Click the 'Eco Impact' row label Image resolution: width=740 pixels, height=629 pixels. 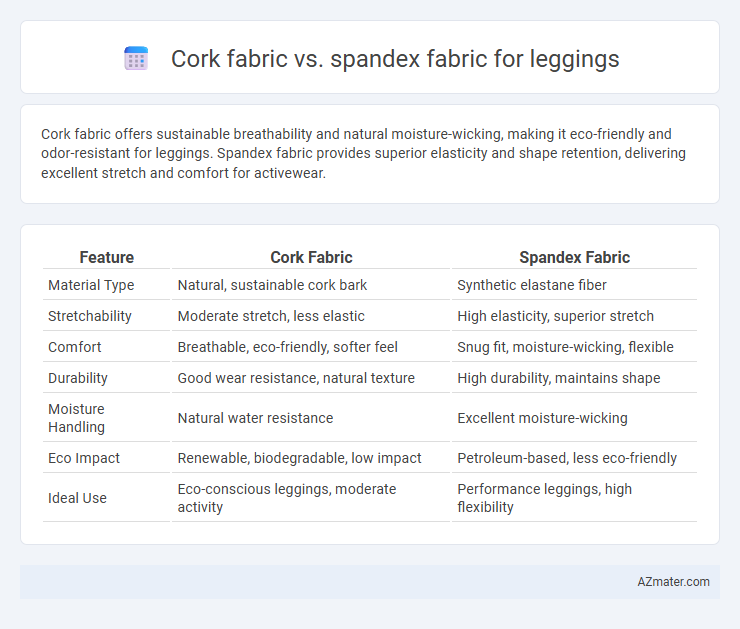point(84,458)
